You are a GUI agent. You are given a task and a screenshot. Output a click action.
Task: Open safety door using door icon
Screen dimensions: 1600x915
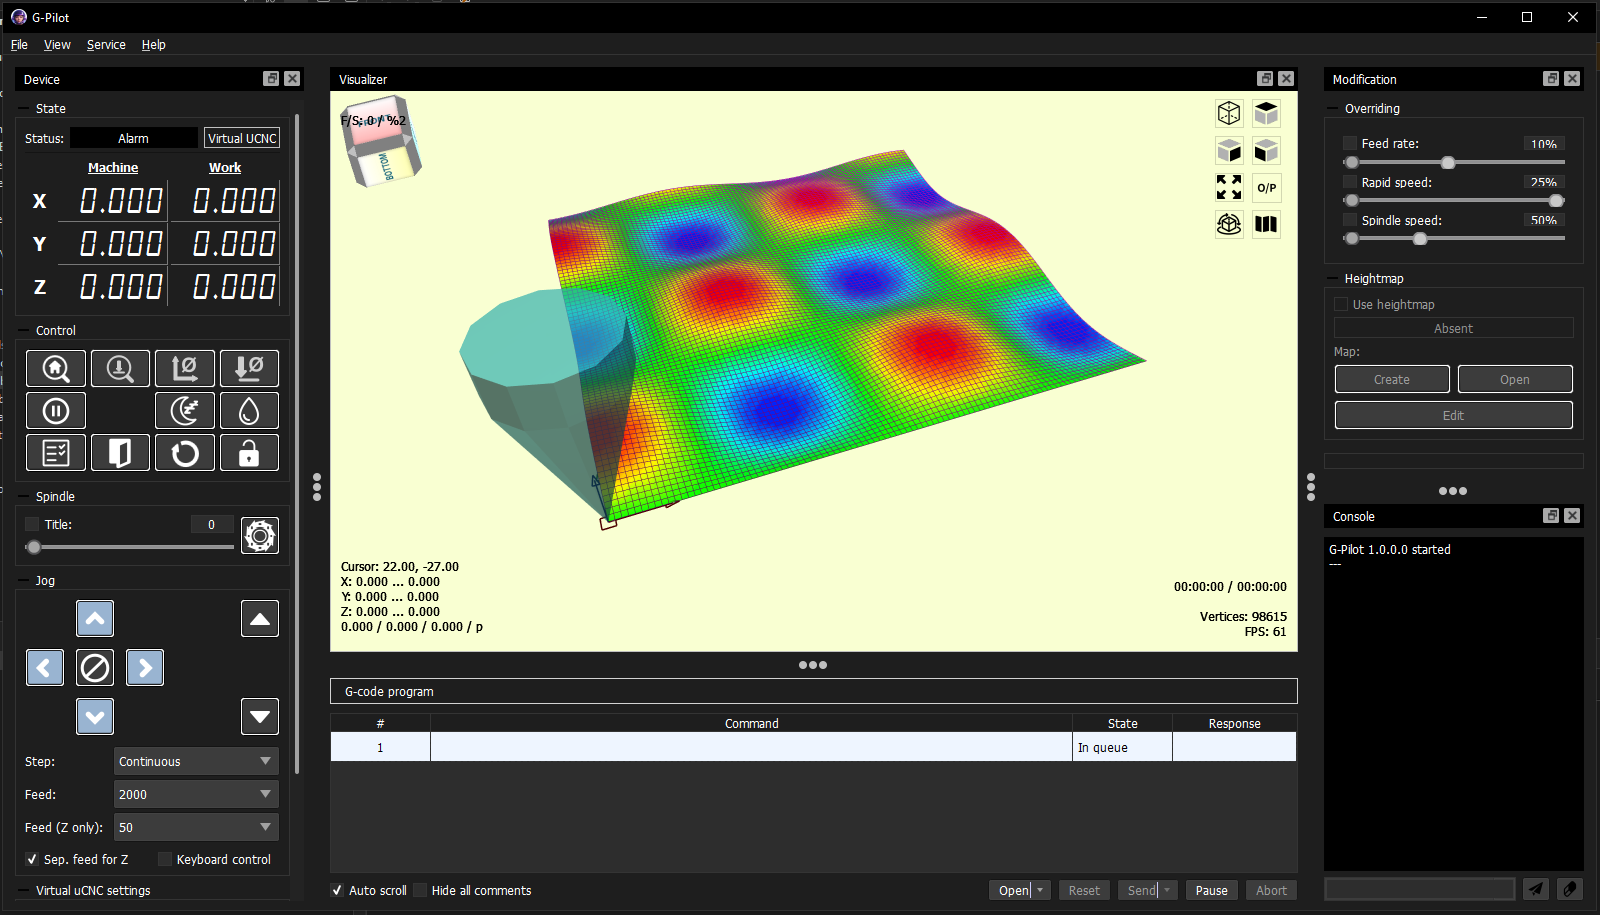click(120, 452)
